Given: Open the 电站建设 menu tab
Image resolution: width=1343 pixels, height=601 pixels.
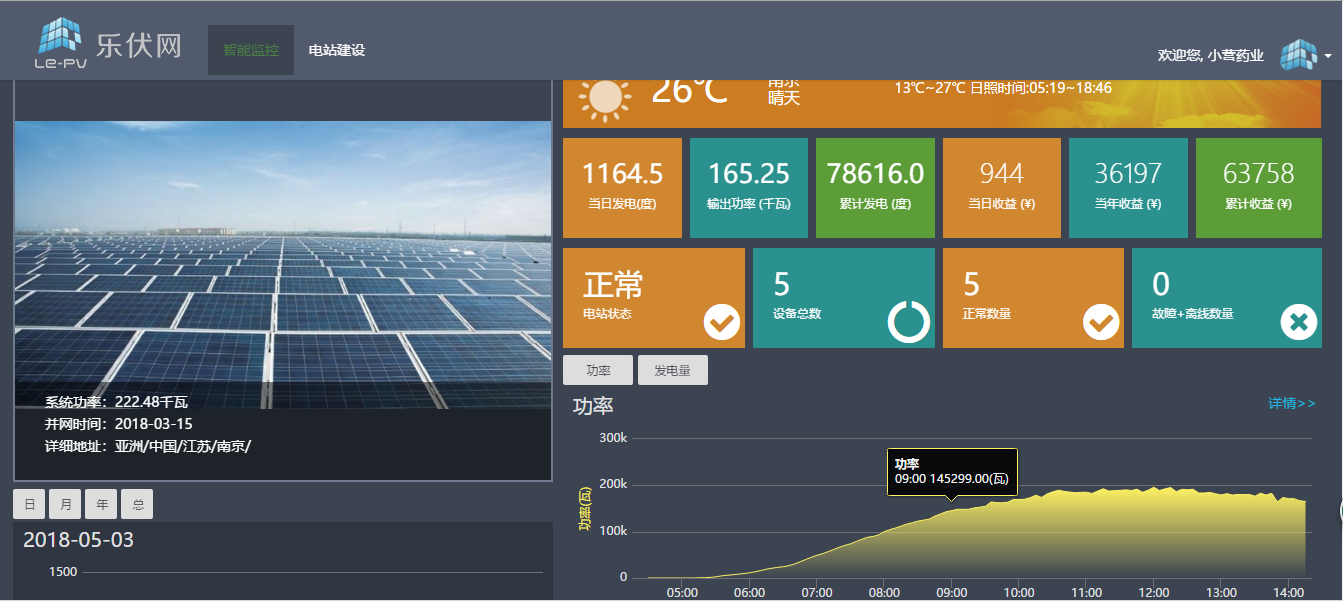Looking at the screenshot, I should (337, 50).
